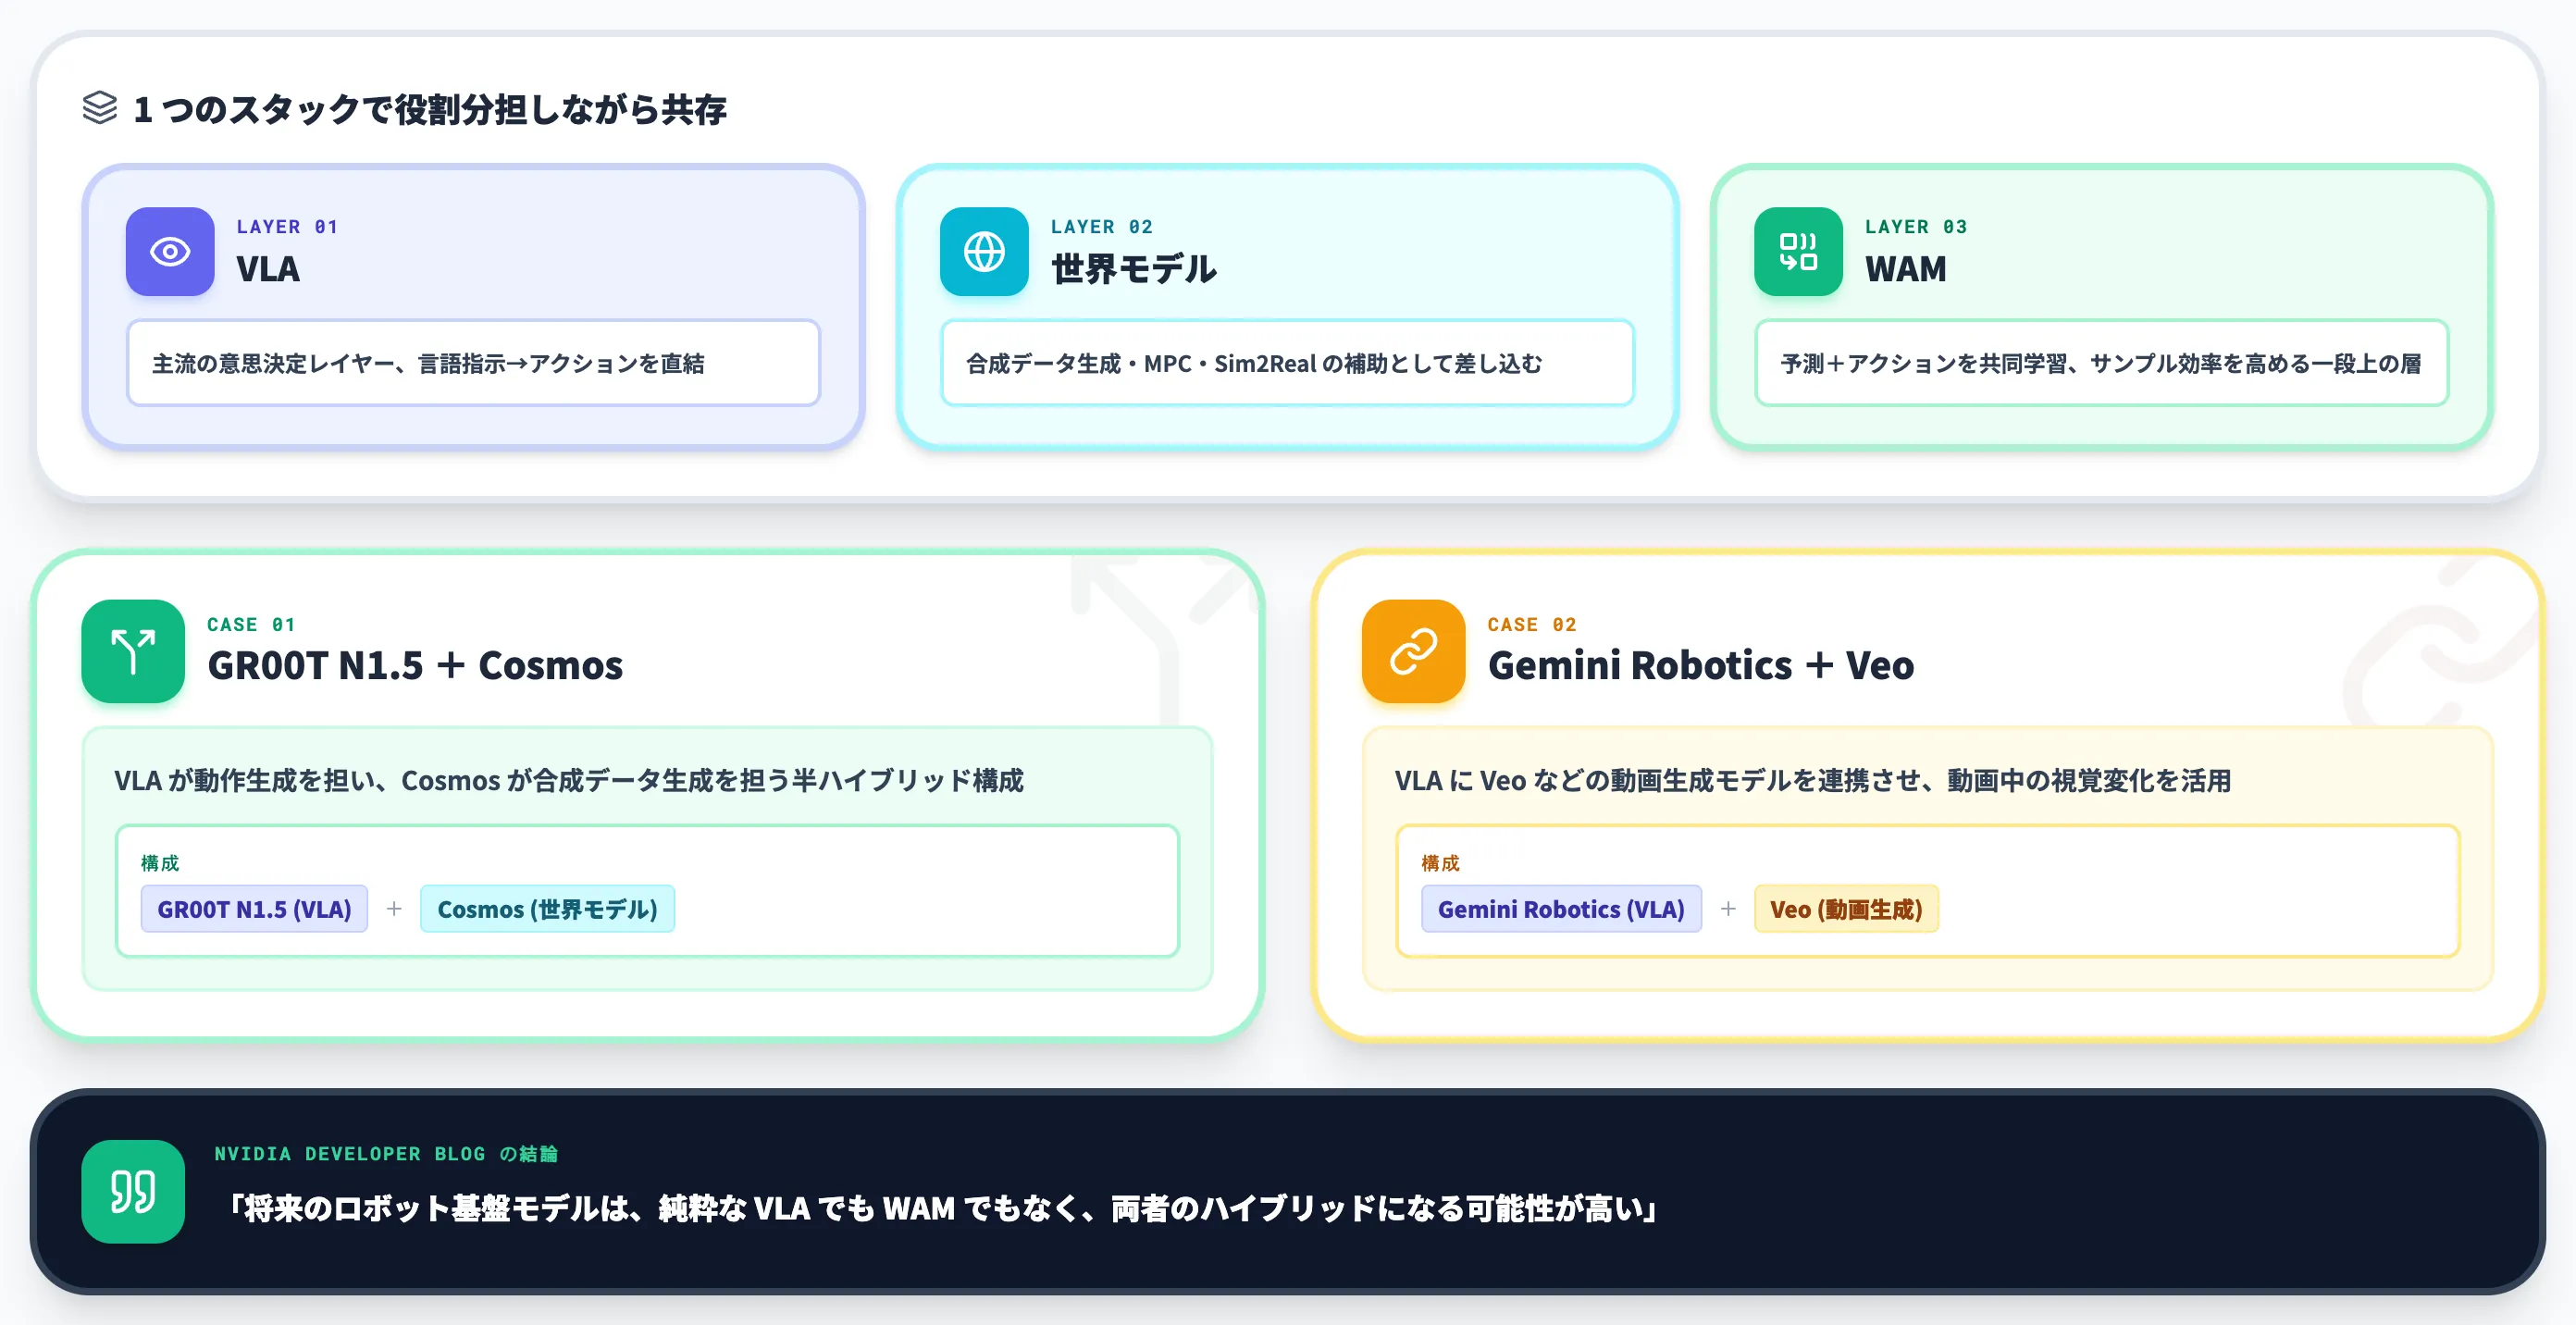
Task: Select the GR00T N1.5 (VLA) chip
Action: (254, 909)
